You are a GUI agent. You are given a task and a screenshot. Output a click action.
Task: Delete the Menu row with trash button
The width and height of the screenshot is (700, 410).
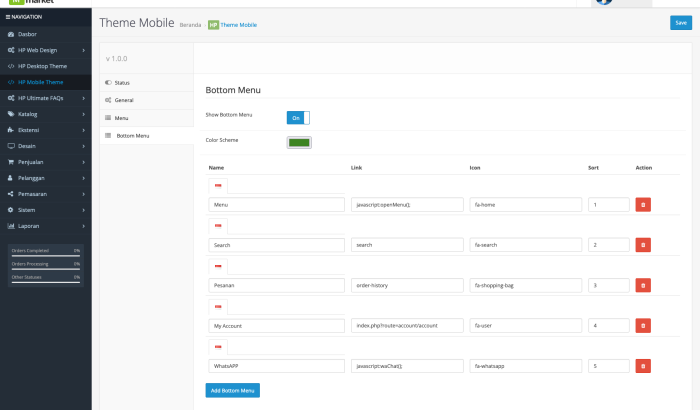pos(643,205)
